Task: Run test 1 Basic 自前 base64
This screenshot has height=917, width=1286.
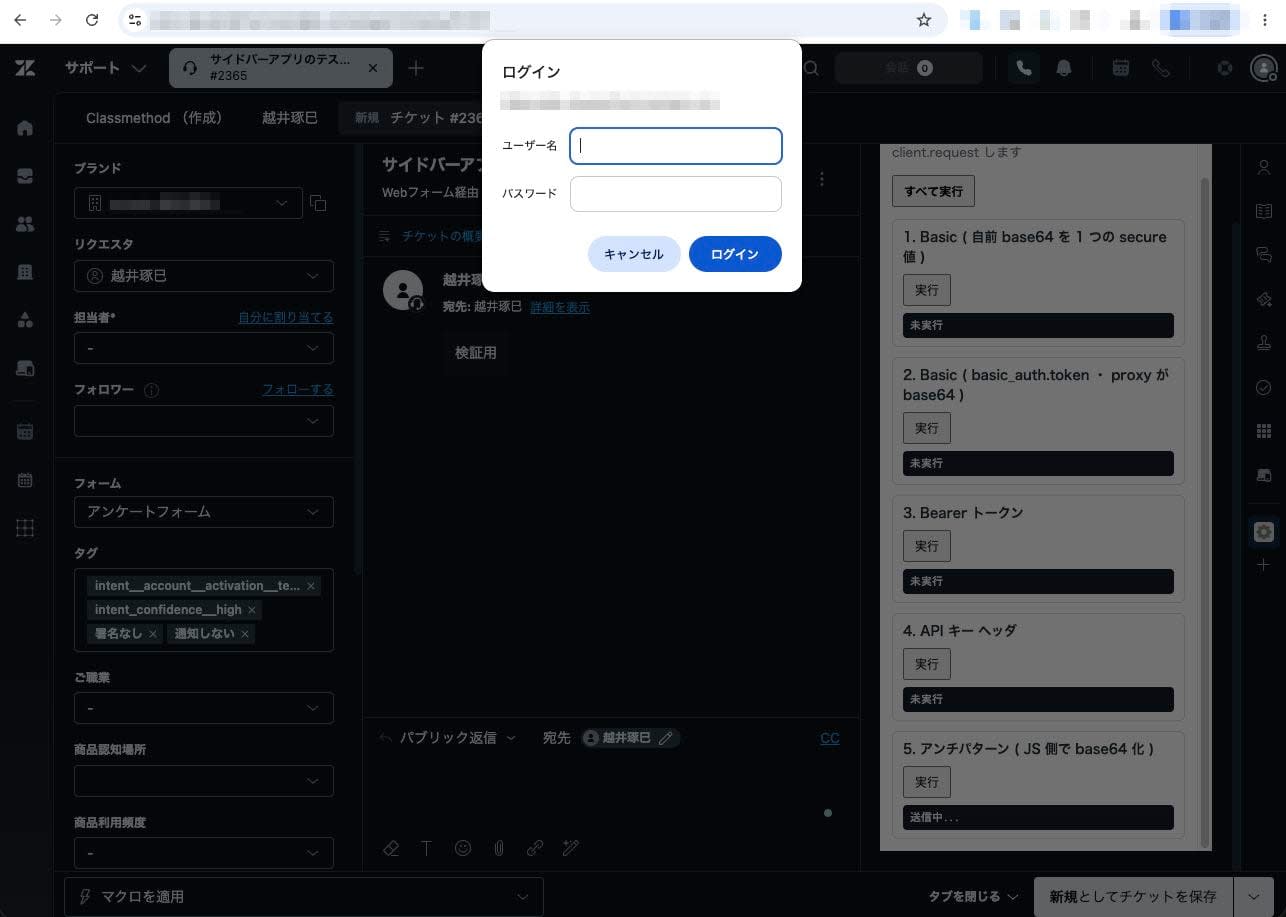Action: tap(927, 290)
